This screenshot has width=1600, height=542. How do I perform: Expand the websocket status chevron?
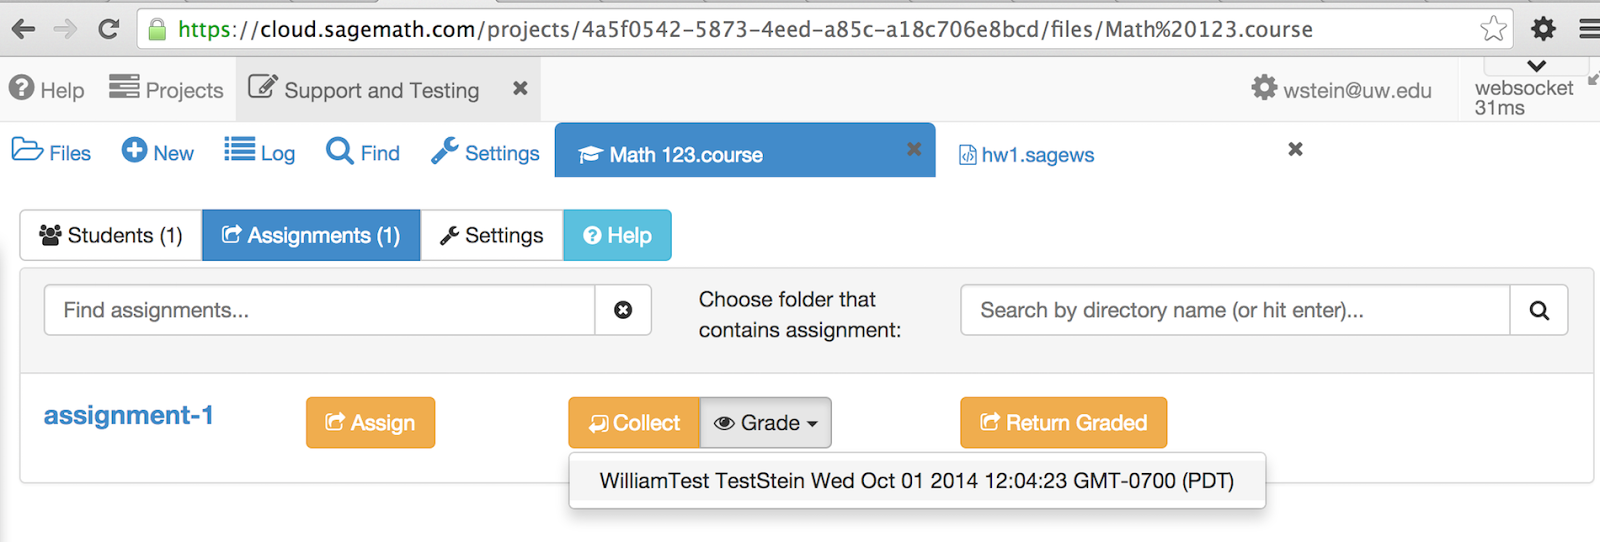(x=1536, y=66)
